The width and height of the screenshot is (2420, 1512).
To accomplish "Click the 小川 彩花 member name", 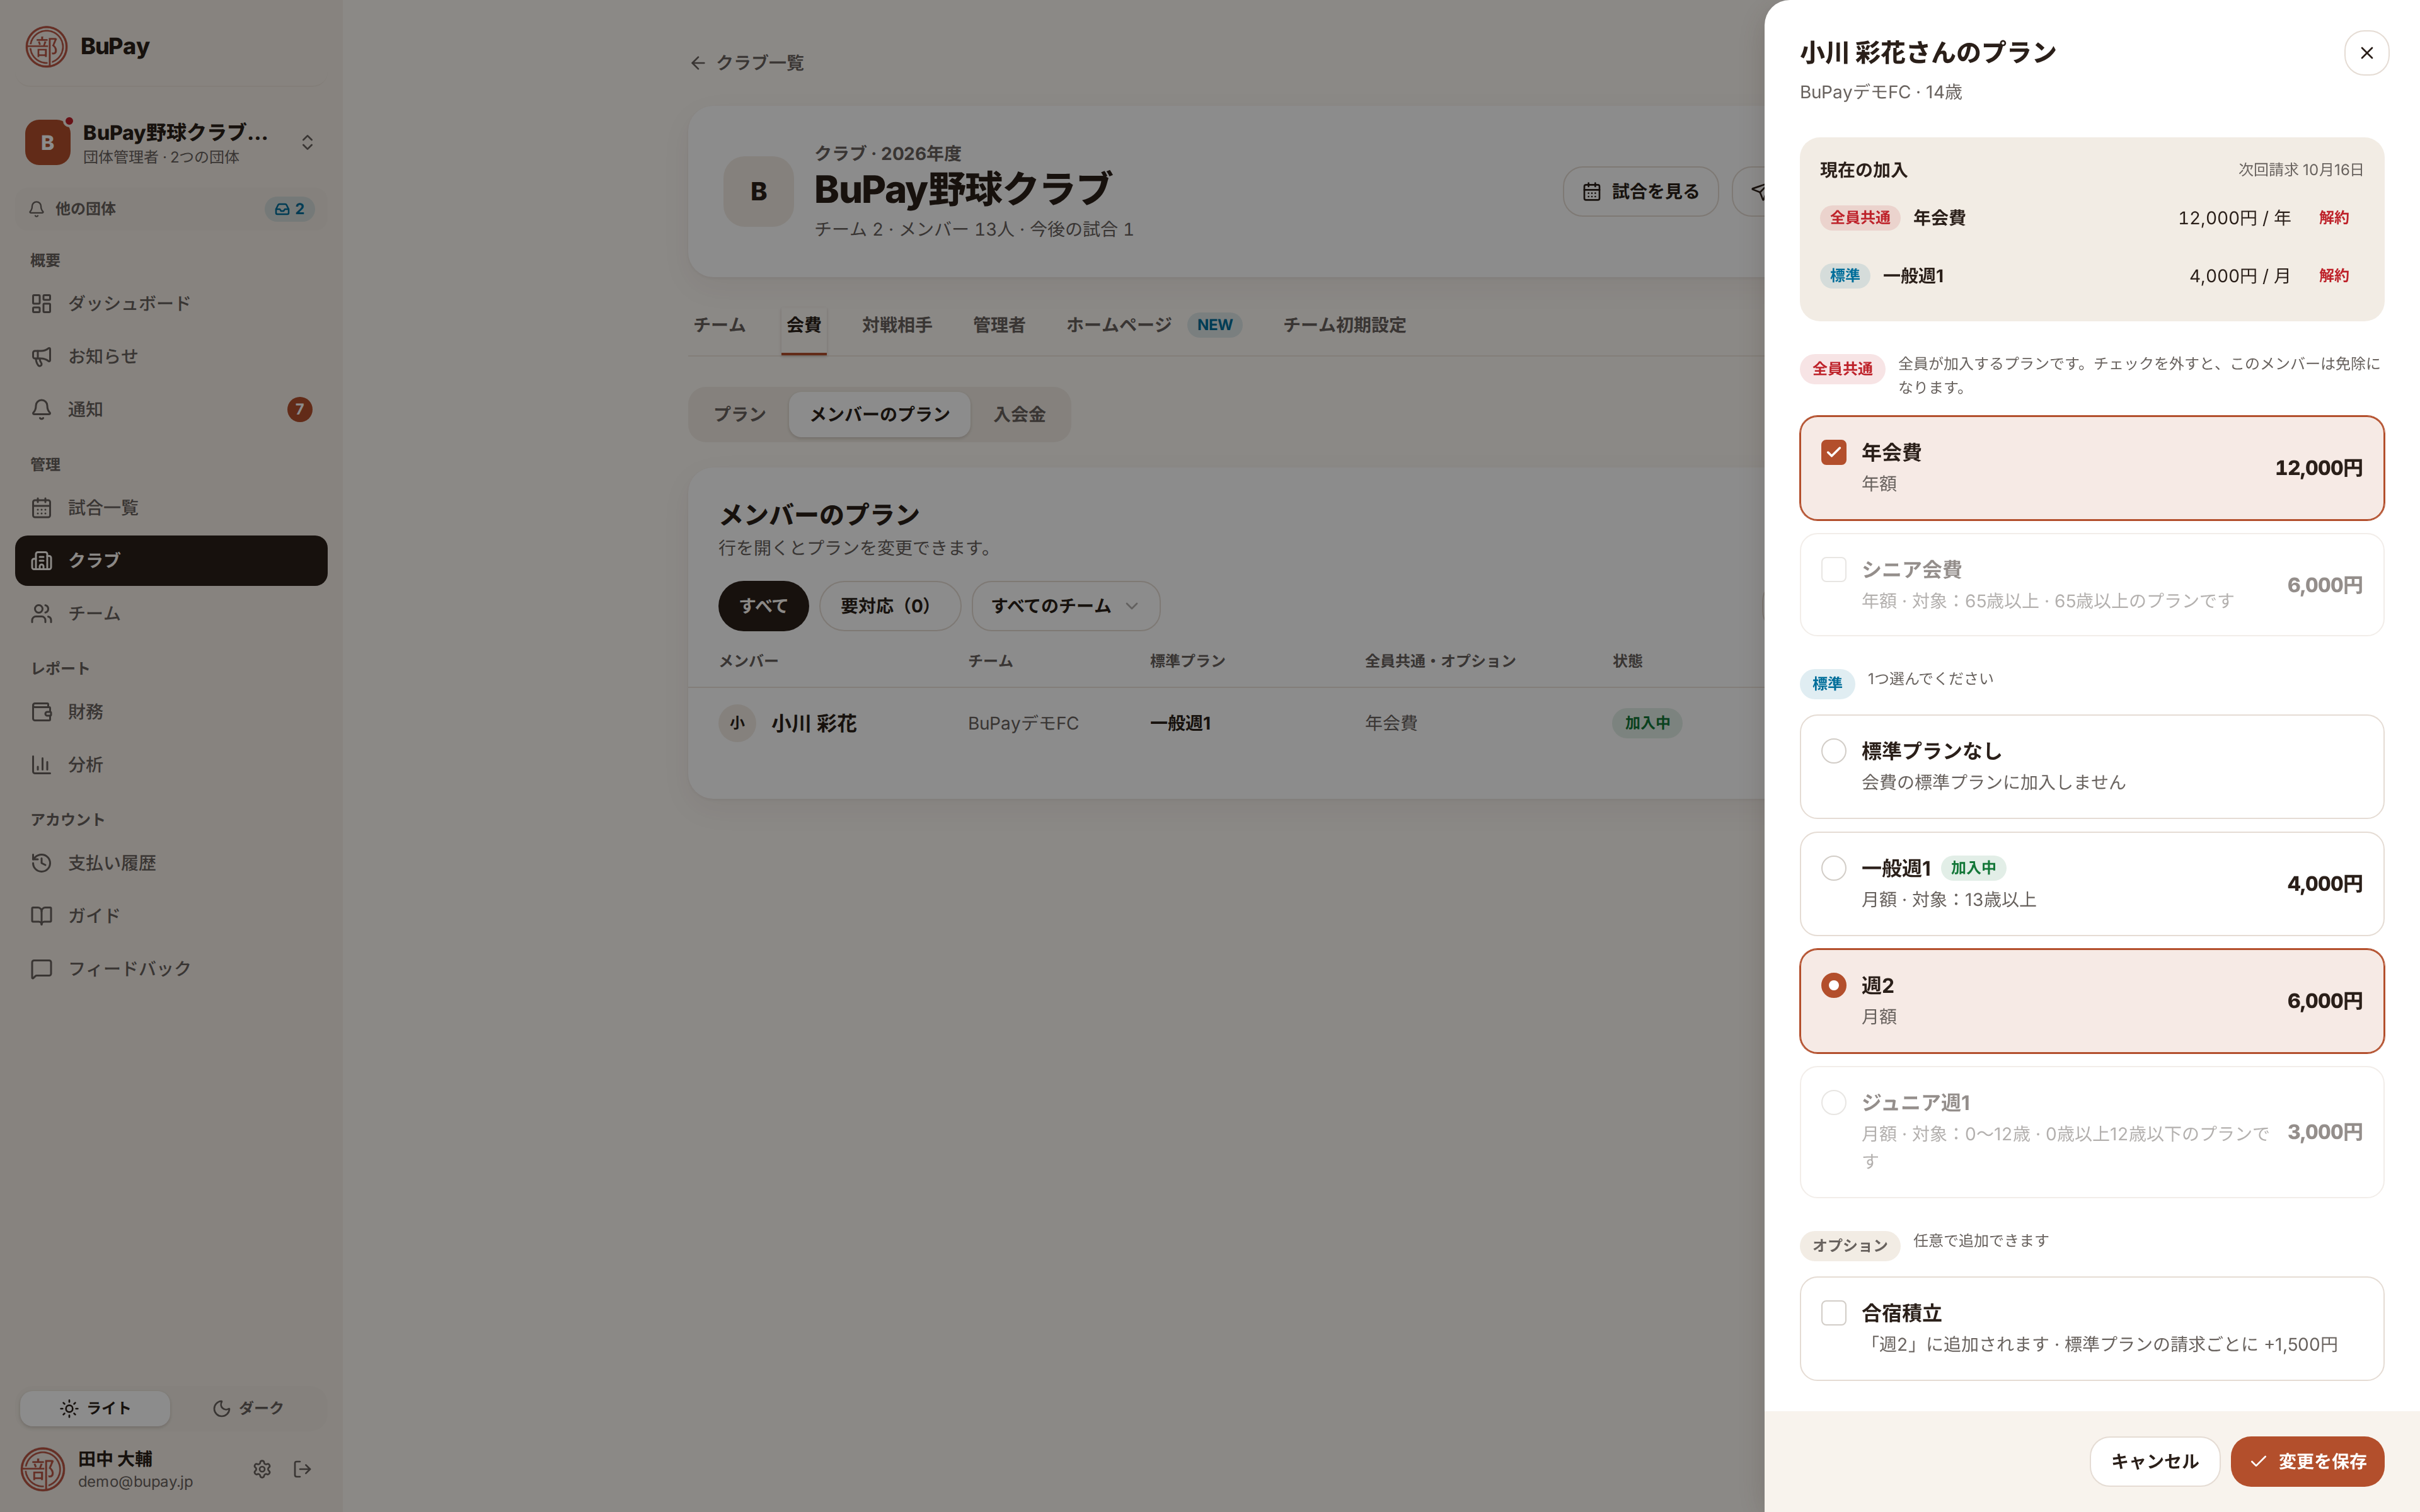I will point(814,723).
